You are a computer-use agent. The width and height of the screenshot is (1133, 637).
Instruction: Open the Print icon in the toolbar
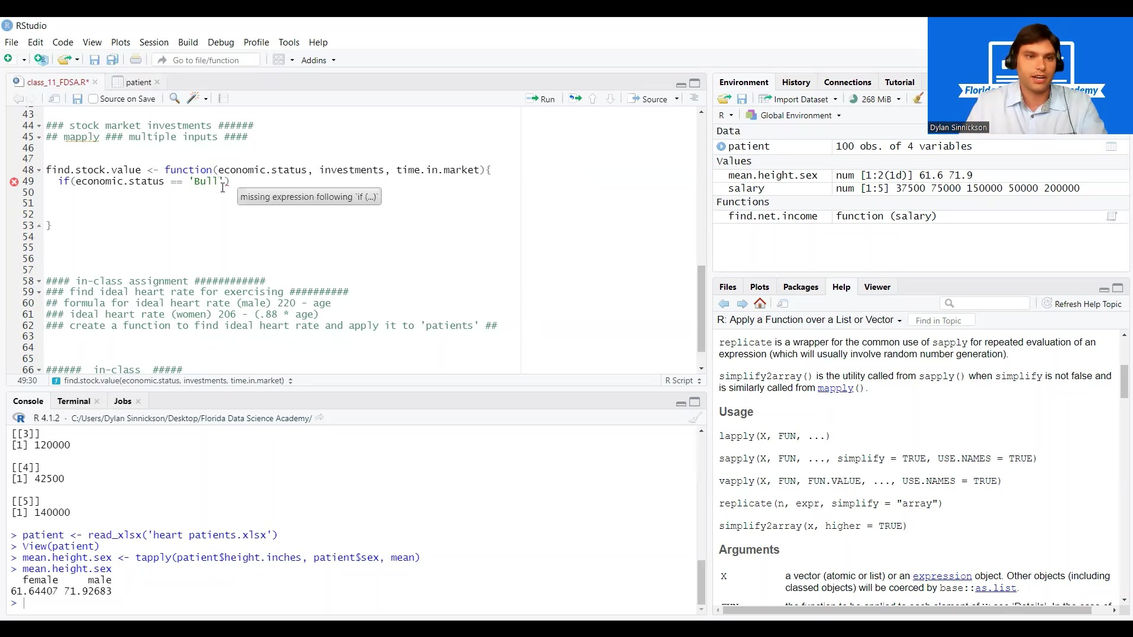(x=135, y=60)
